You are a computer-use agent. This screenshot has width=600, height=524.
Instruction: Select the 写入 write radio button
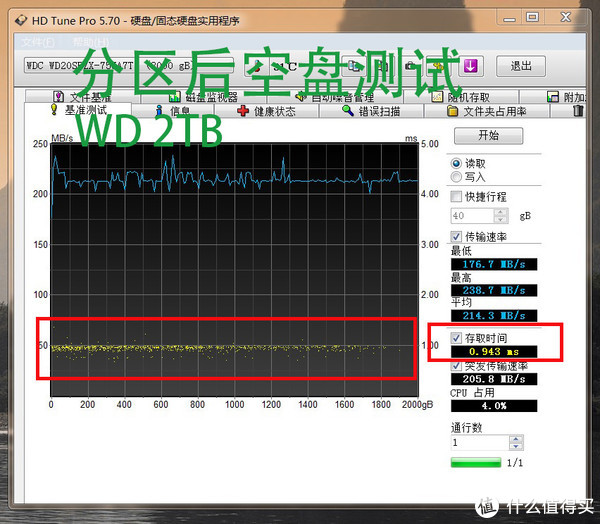pyautogui.click(x=456, y=177)
